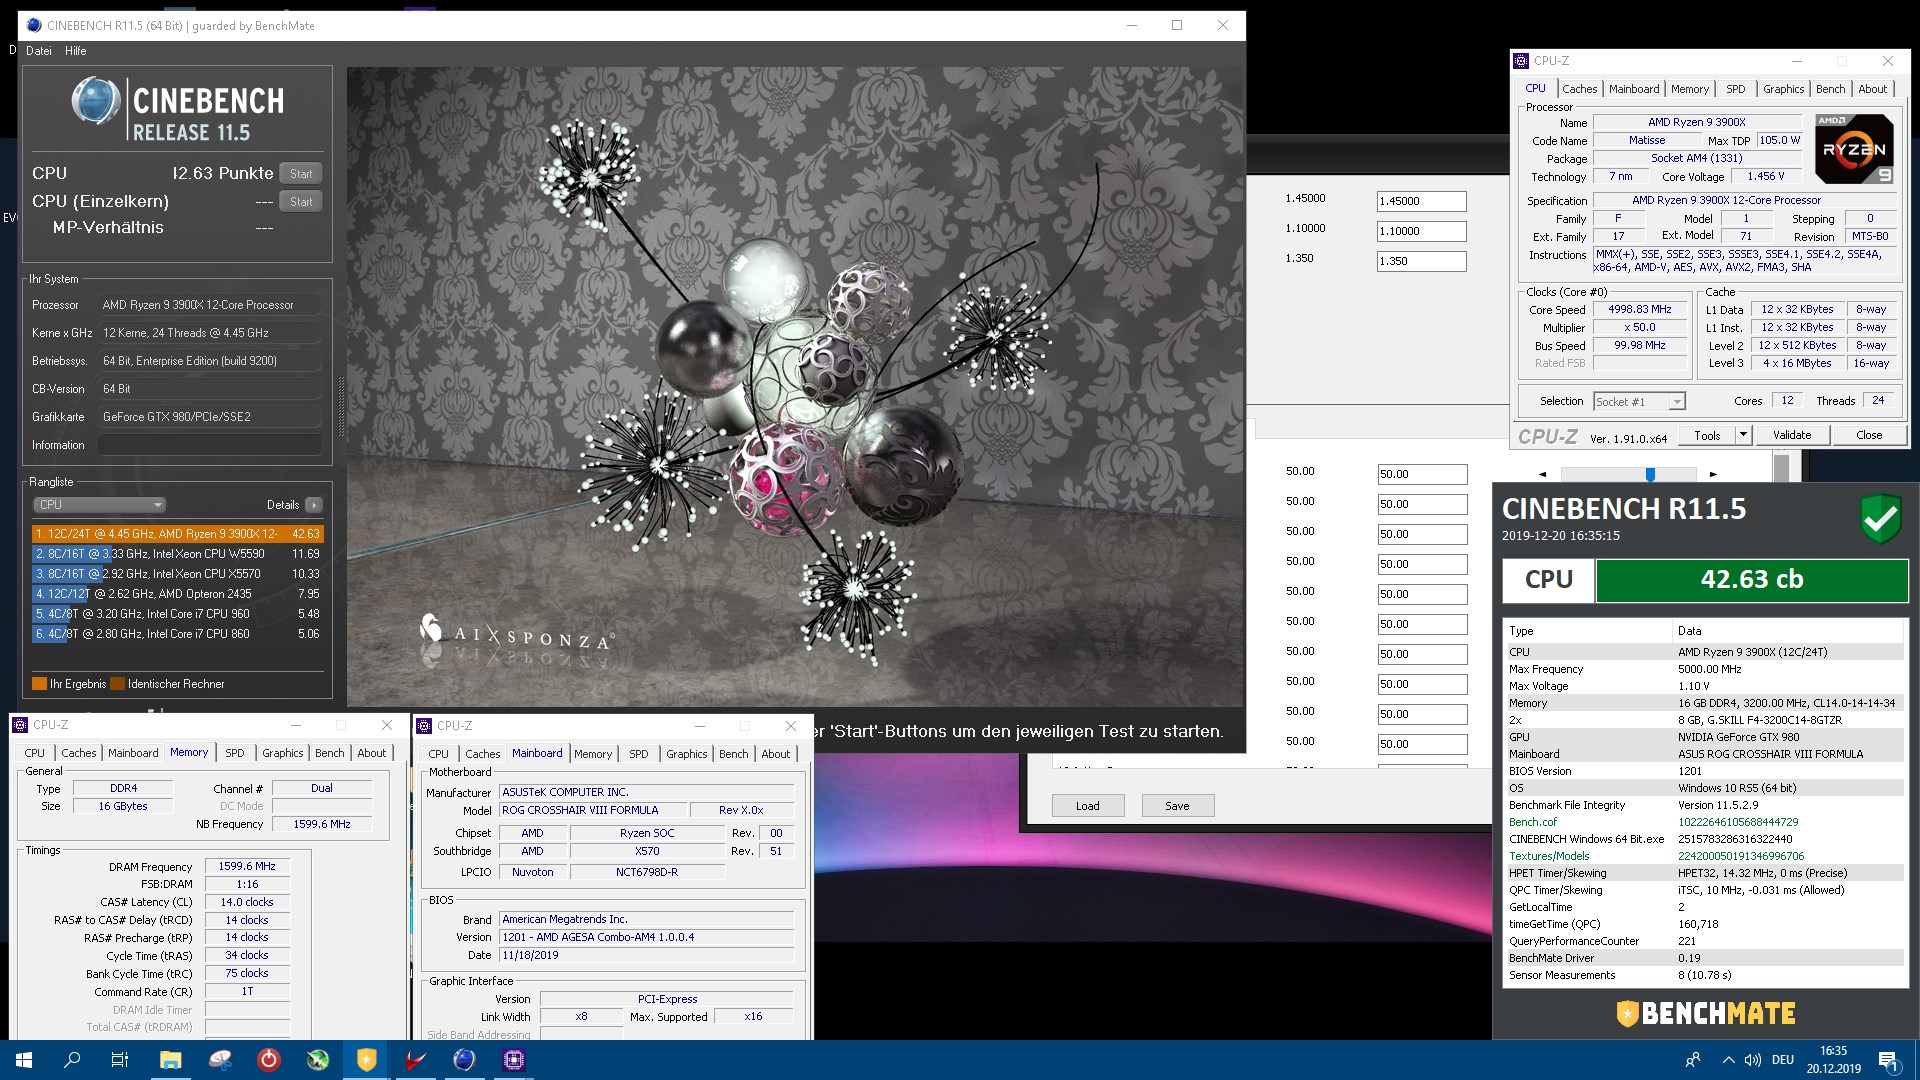Click the 1.350 voltage input field
This screenshot has width=1920, height=1080.
click(x=1421, y=261)
